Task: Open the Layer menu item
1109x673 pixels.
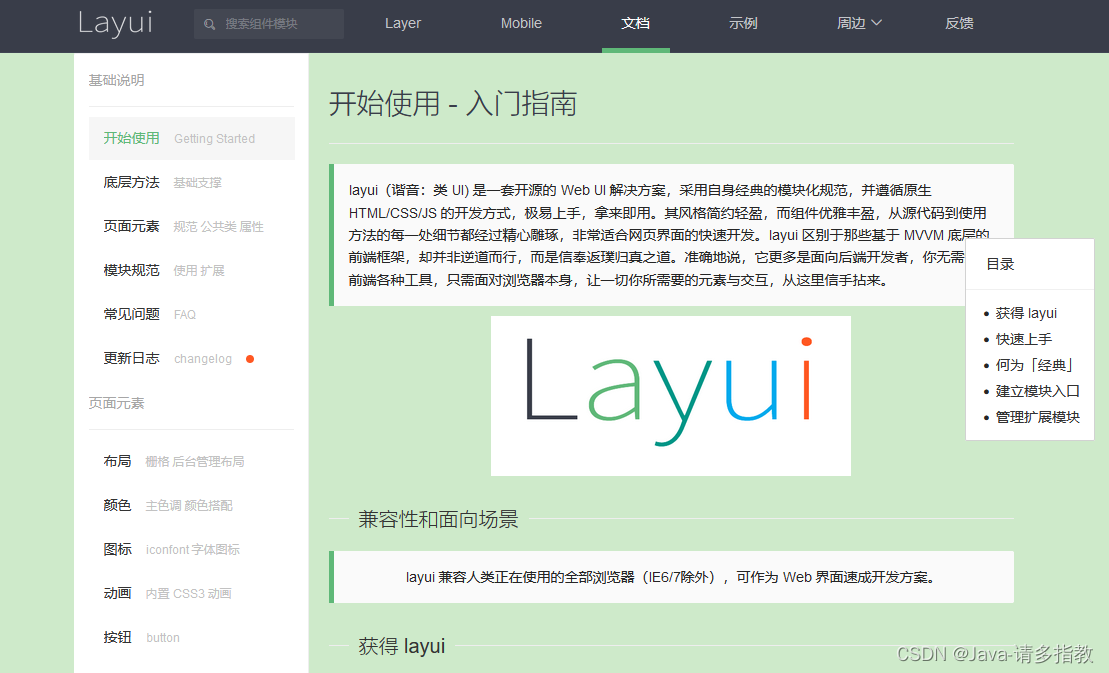Action: 403,23
